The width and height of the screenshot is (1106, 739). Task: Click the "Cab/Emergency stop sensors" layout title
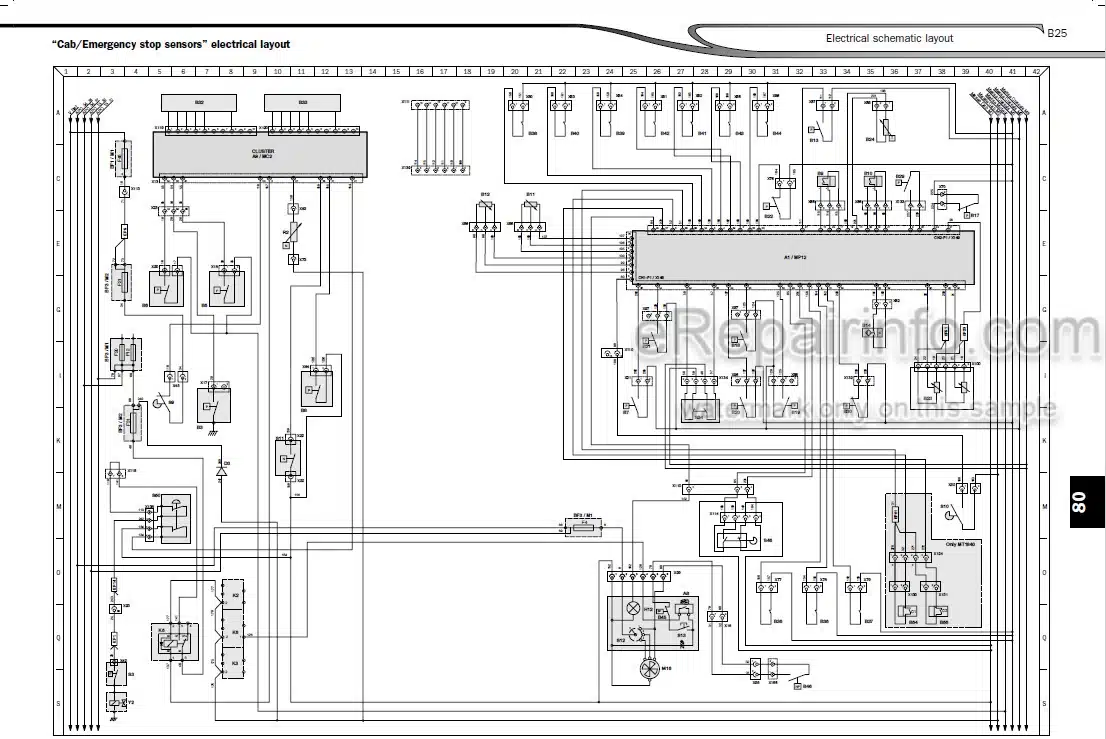171,44
